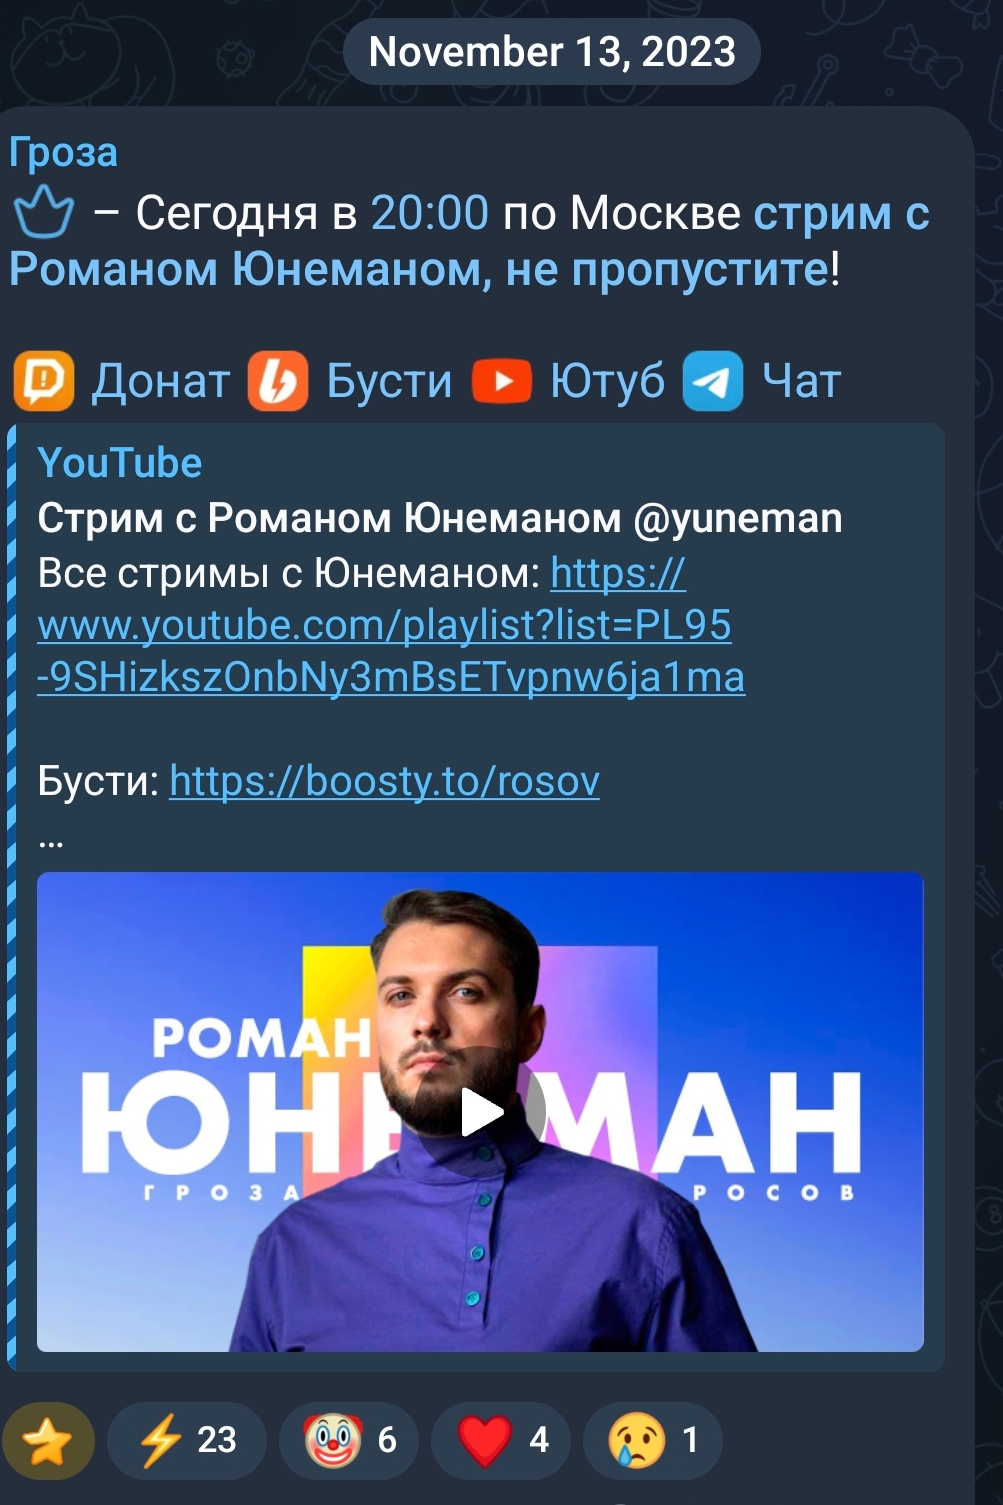Open the Гроза channel name
This screenshot has width=1003, height=1505.
(x=63, y=152)
